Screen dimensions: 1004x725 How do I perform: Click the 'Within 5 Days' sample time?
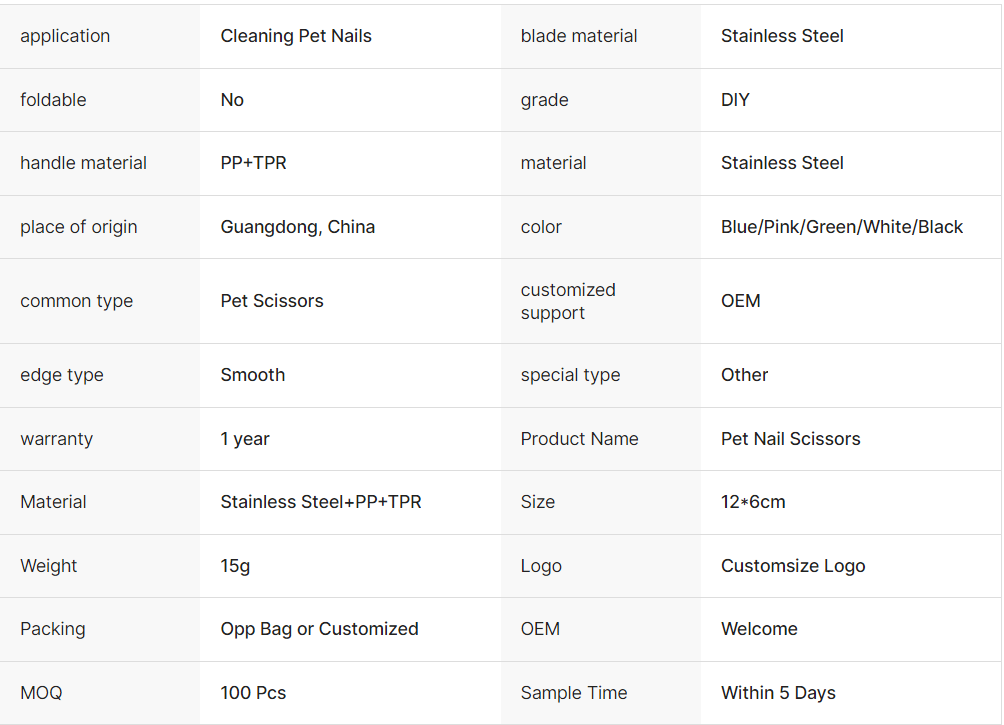click(x=778, y=693)
